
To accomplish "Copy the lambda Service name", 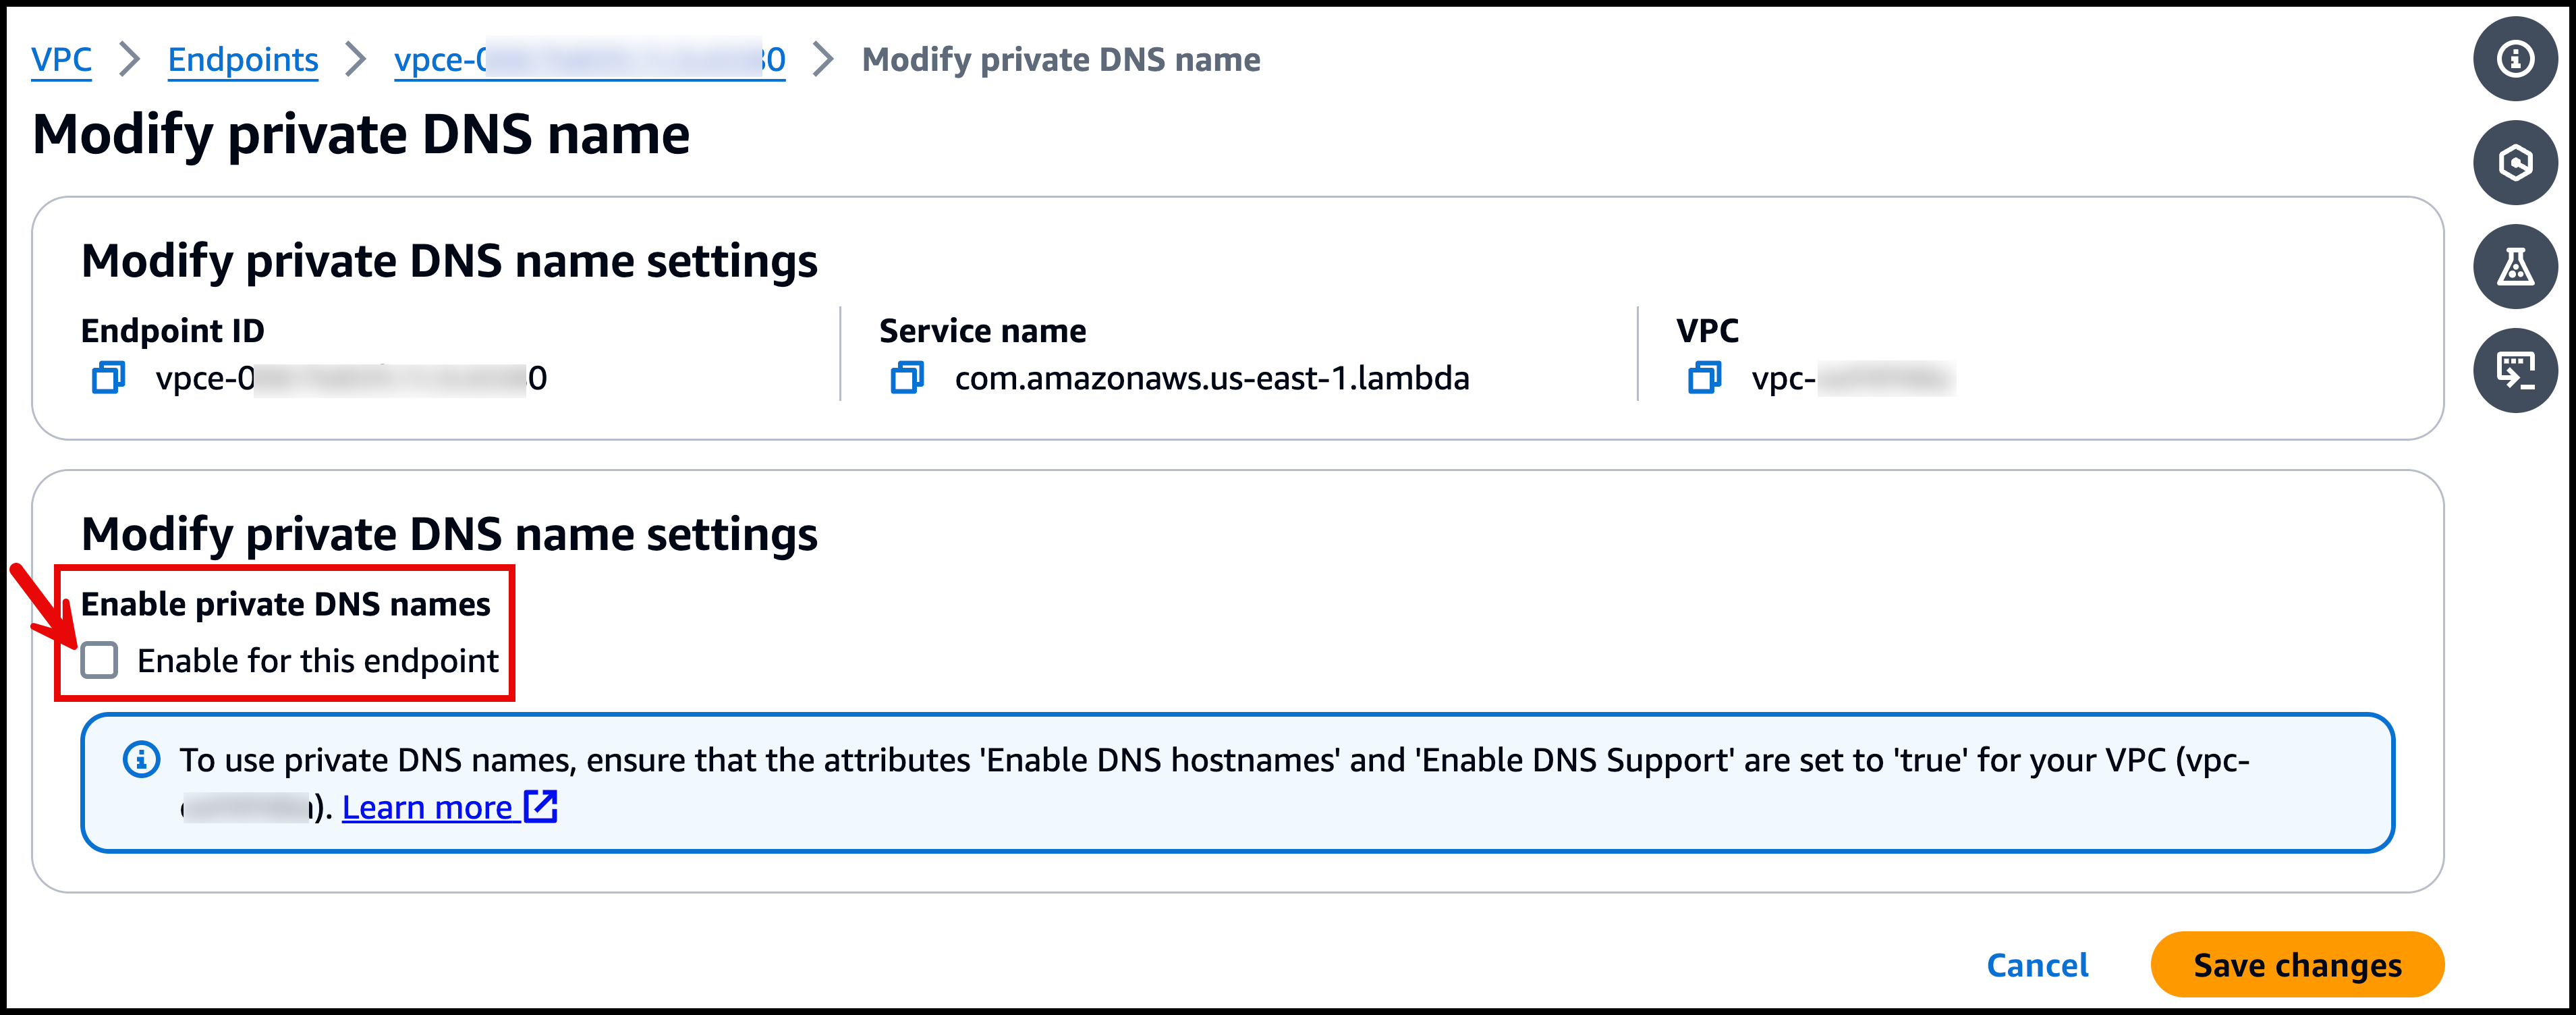I will [x=907, y=378].
